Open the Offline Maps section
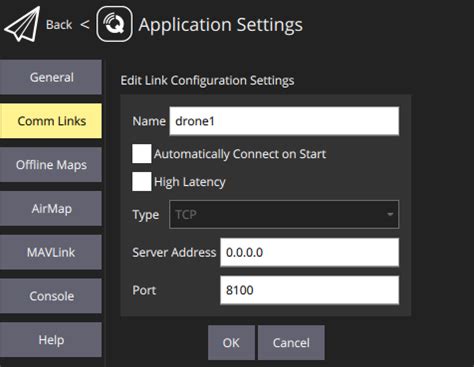Screen dimensions: 474x367 pos(51,165)
